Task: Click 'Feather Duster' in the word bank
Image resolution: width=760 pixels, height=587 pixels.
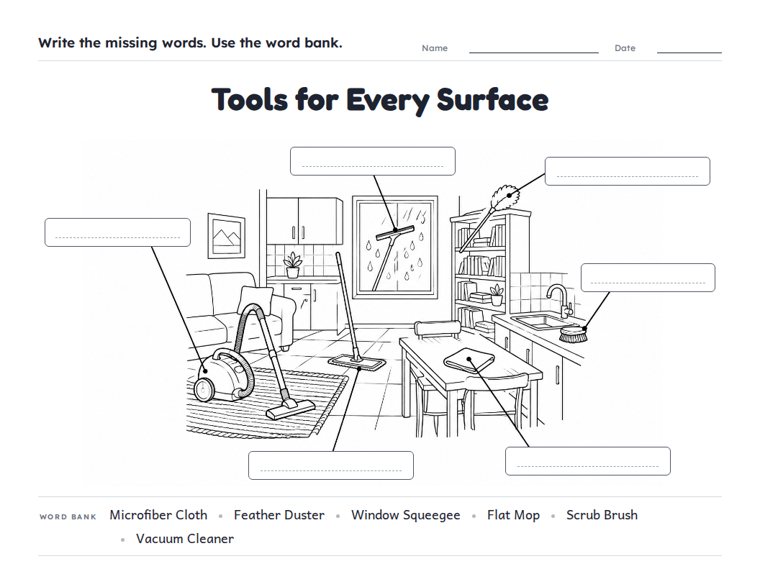Action: [x=279, y=515]
